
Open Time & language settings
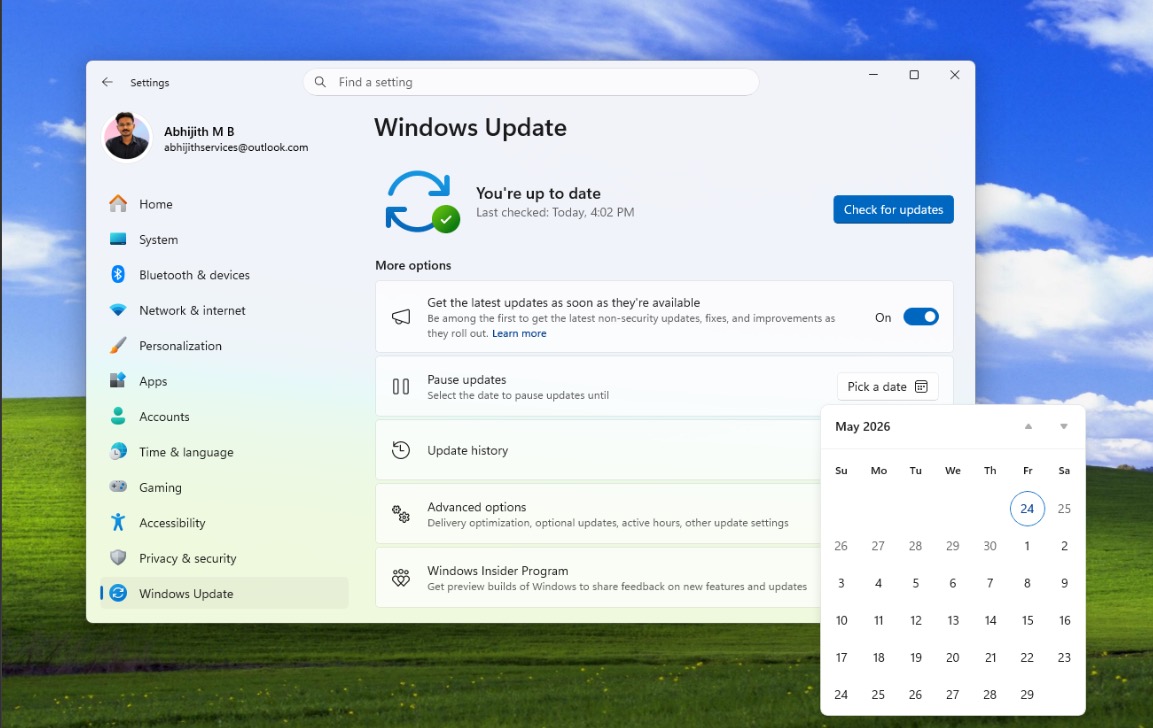tap(224, 452)
